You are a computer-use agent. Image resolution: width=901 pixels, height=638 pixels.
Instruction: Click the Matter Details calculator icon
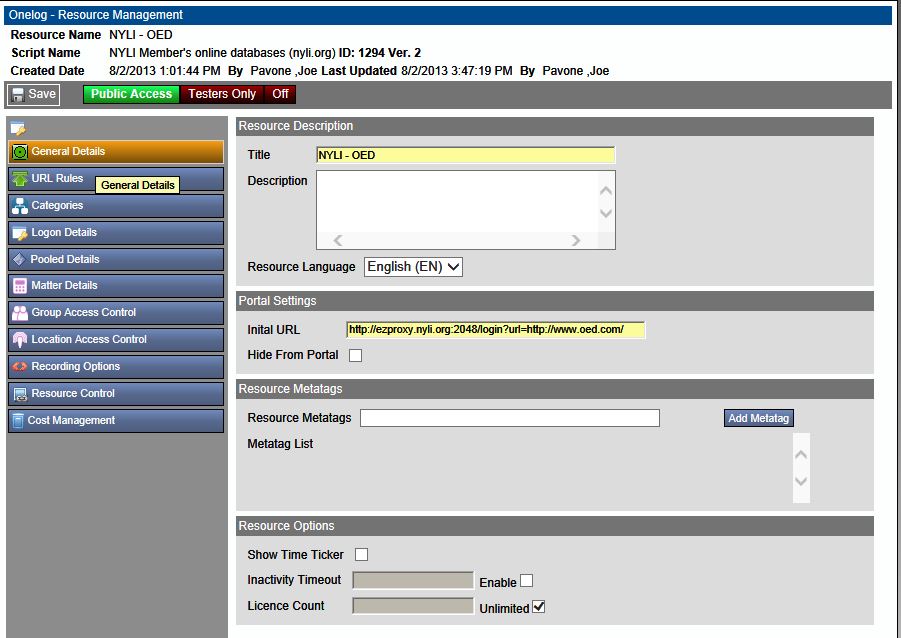coord(20,286)
